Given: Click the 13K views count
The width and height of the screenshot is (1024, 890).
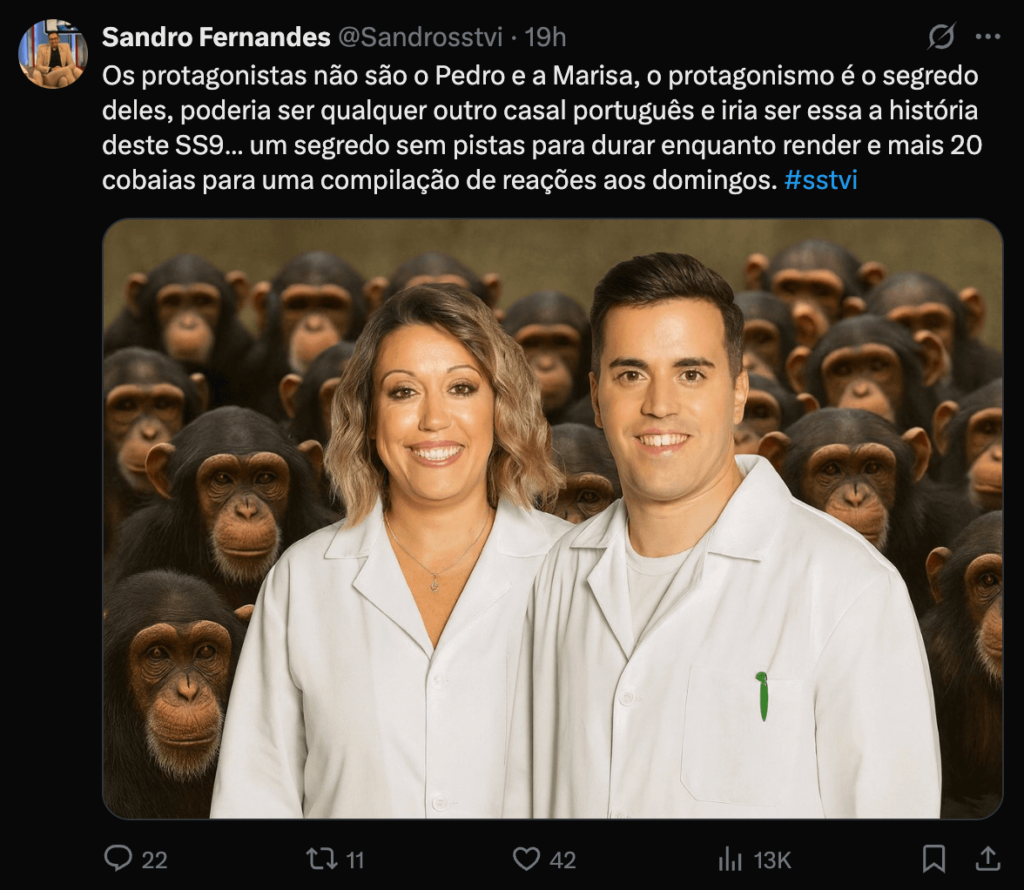Looking at the screenshot, I should click(x=773, y=860).
